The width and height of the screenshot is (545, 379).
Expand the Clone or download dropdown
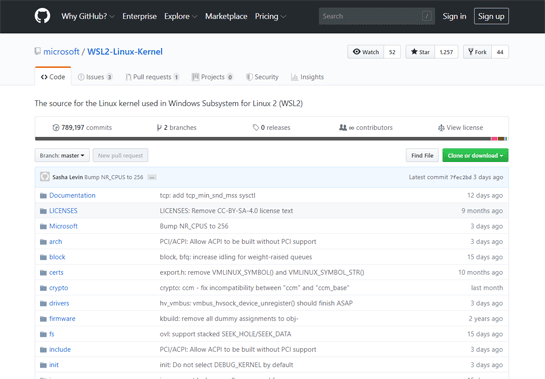[475, 155]
